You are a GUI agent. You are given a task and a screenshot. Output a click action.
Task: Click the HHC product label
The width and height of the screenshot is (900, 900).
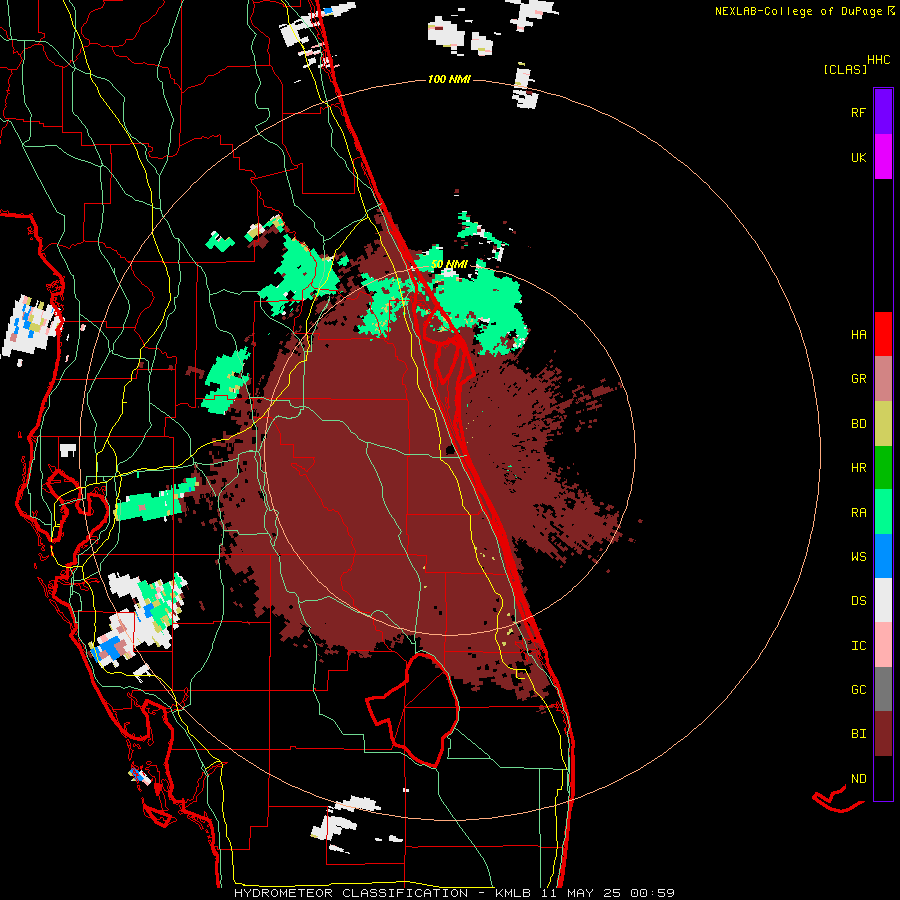point(879,60)
